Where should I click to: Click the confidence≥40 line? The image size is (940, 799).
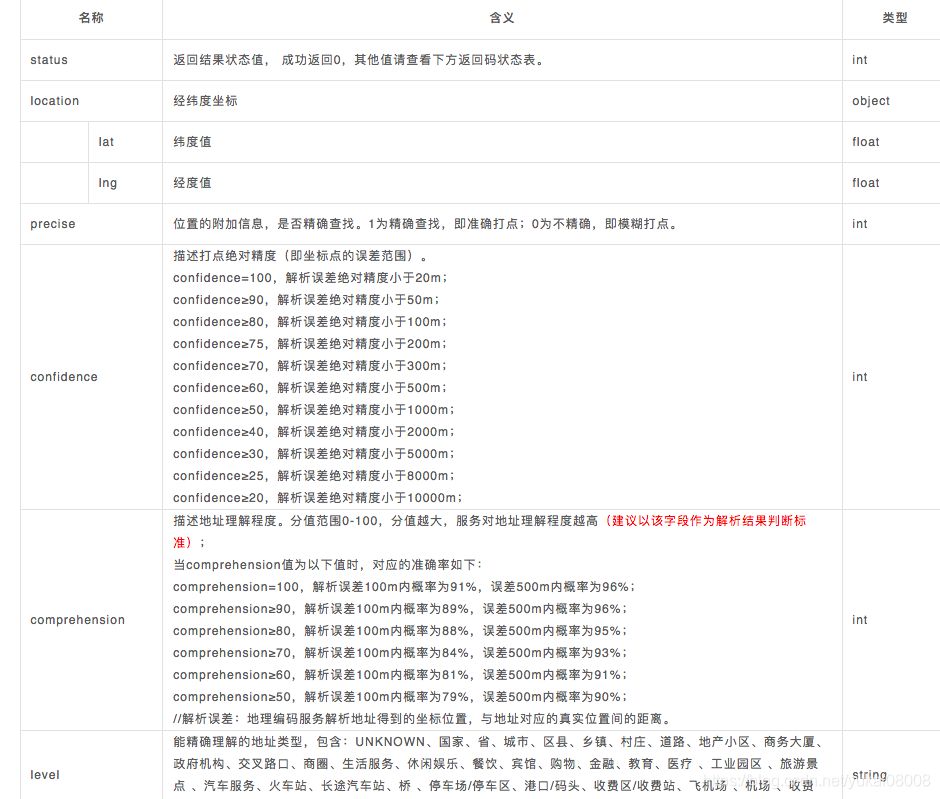click(314, 432)
